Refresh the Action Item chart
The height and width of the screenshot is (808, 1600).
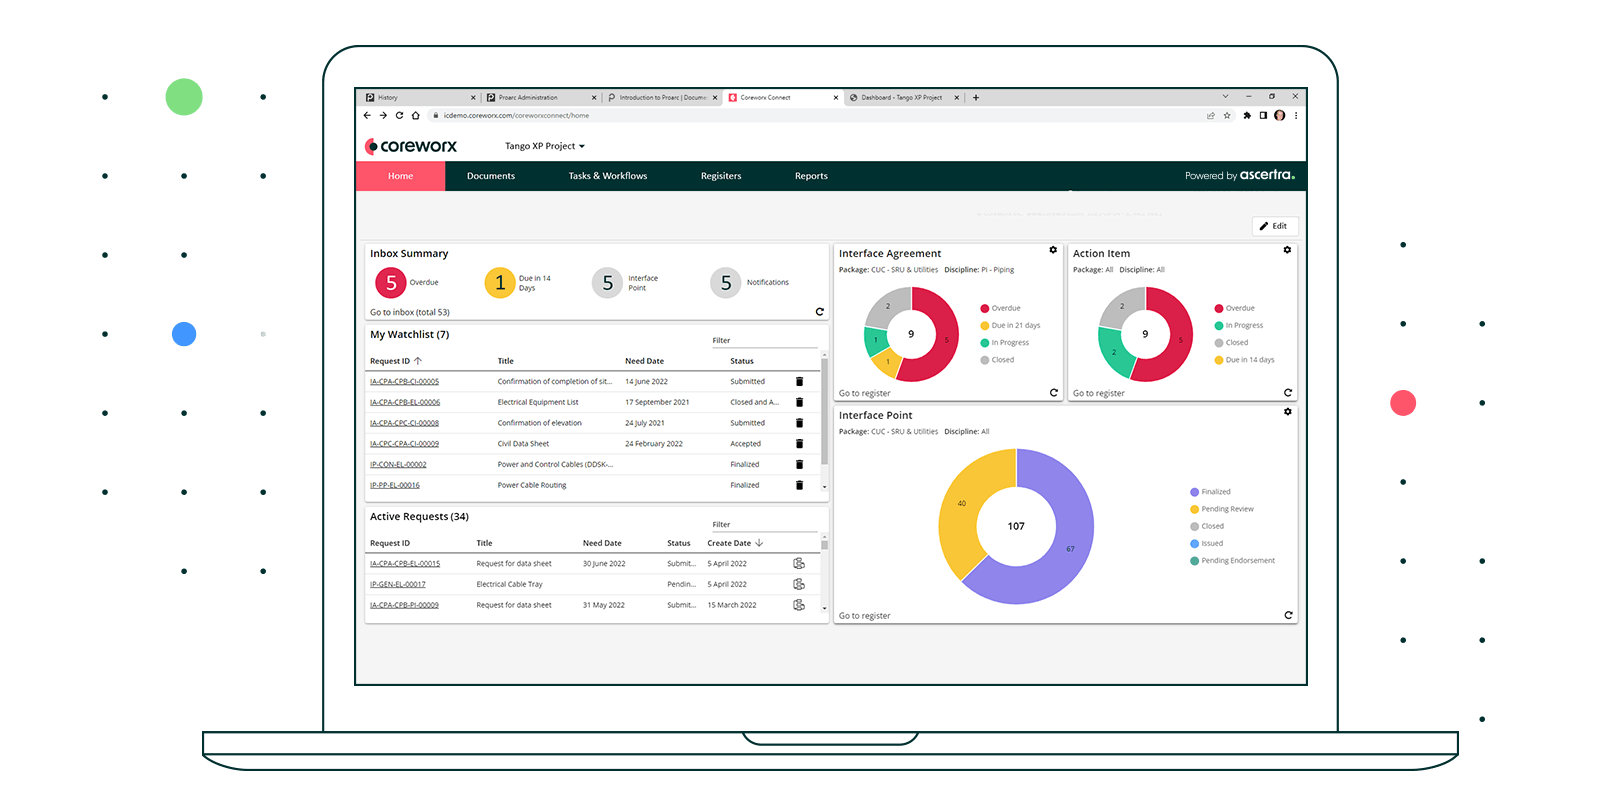coord(1288,393)
